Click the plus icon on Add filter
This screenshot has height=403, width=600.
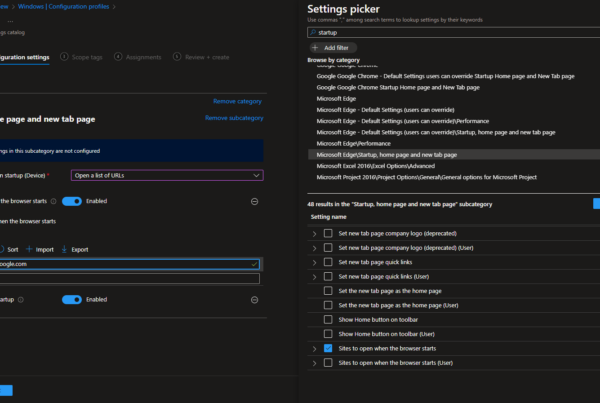click(x=315, y=47)
